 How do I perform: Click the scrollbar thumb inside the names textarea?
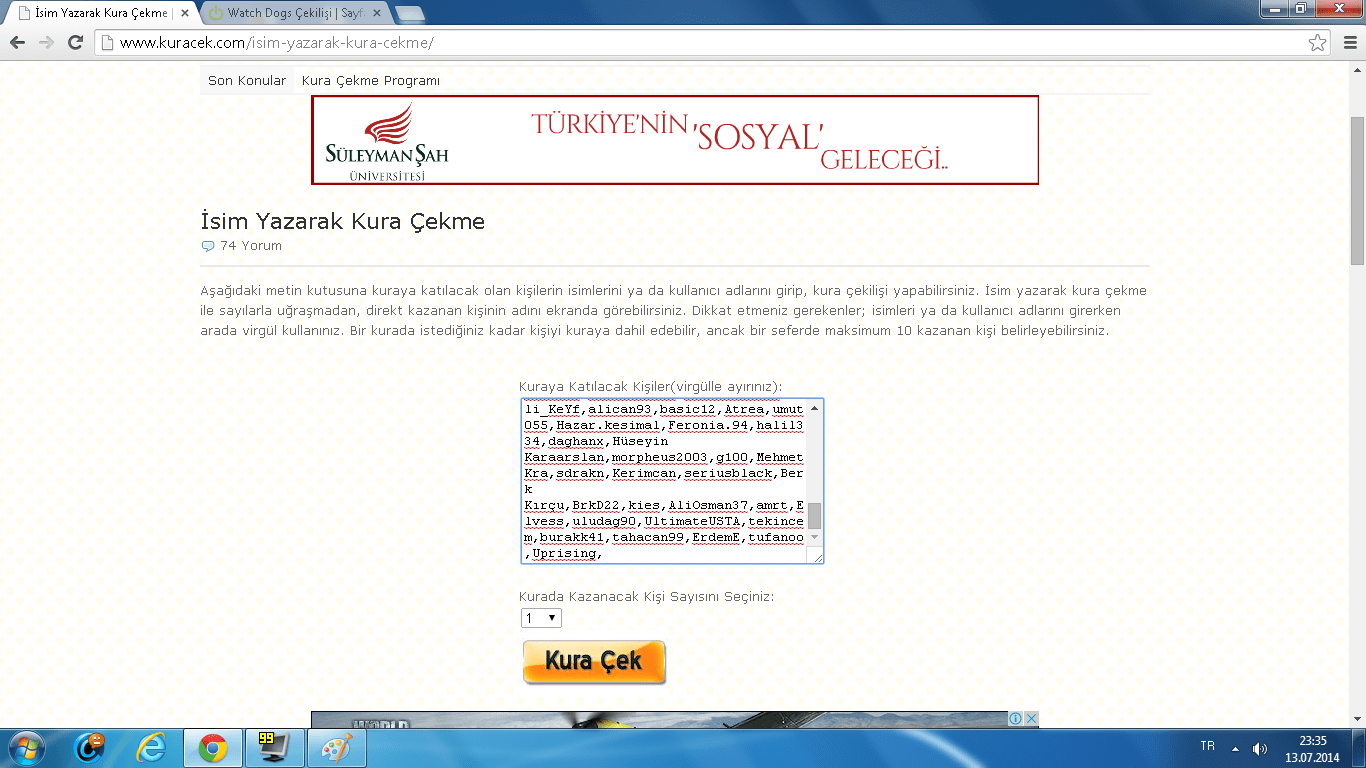[x=815, y=516]
